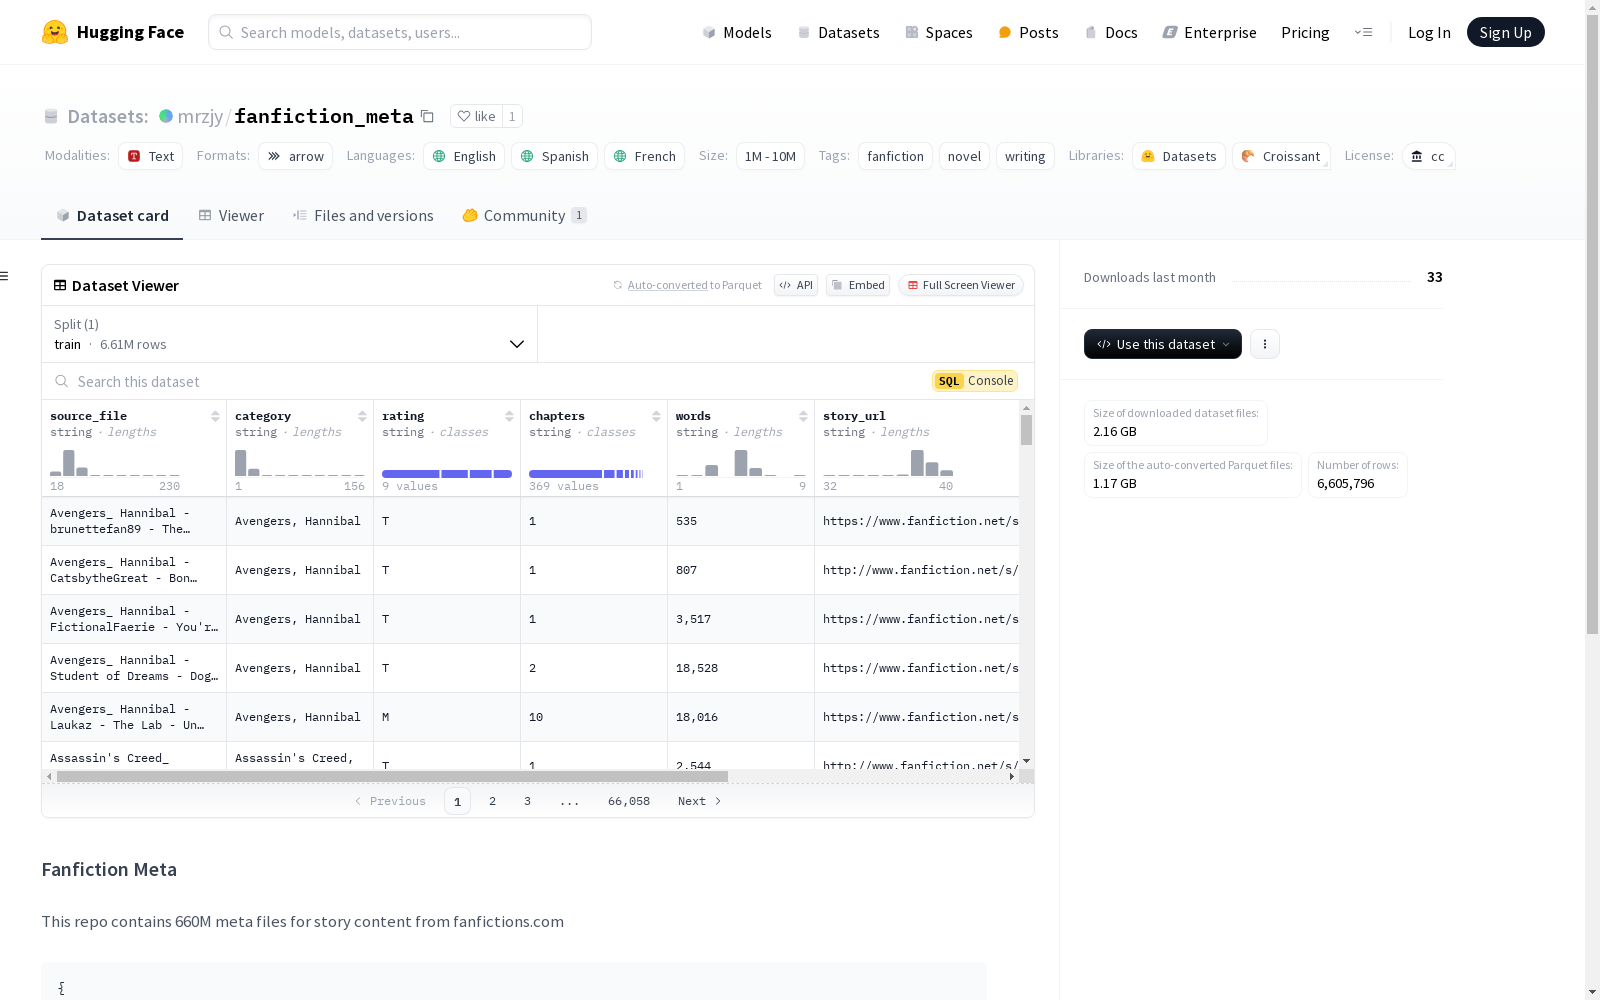The image size is (1600, 1000).
Task: Sort by rating column sort icon
Action: coord(509,416)
